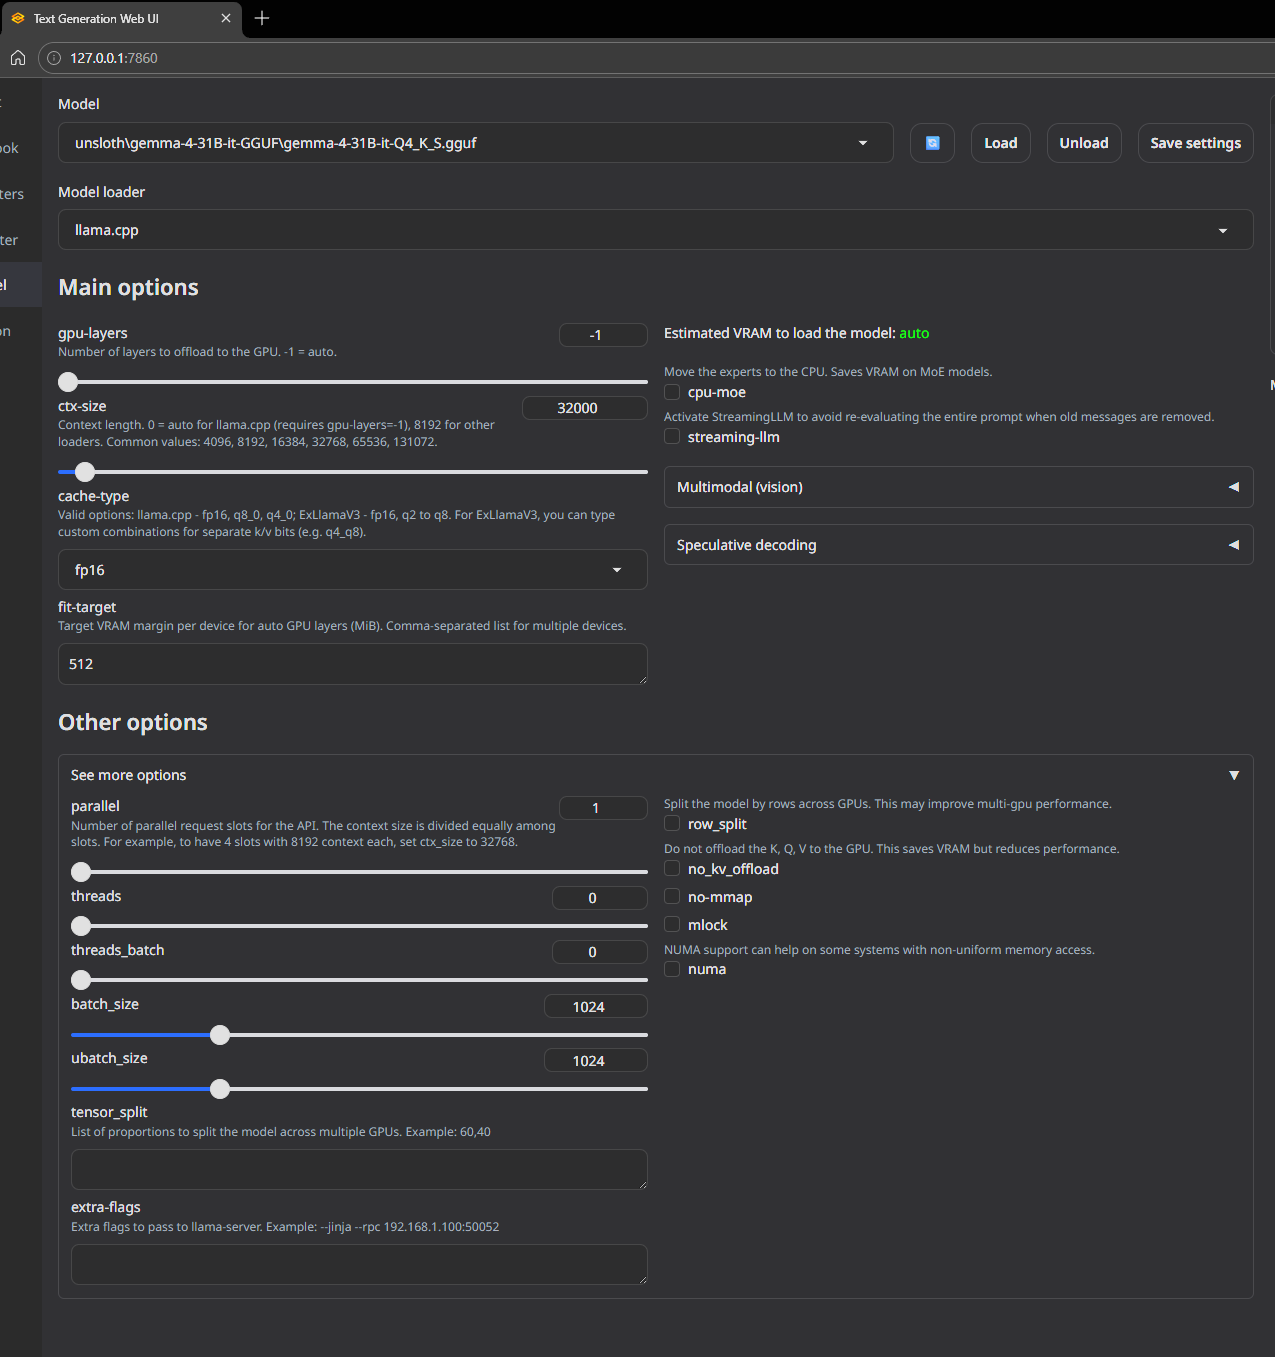Screen dimensions: 1275x1357
Task: Click the site info icon in address bar
Action: [54, 58]
